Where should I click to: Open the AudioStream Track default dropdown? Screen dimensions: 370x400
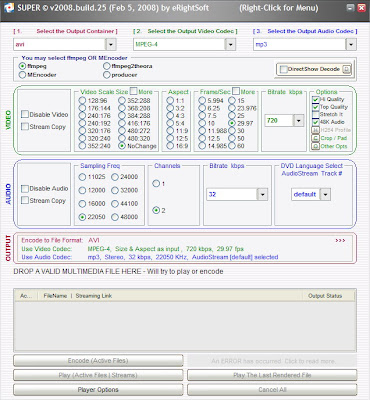[325, 194]
